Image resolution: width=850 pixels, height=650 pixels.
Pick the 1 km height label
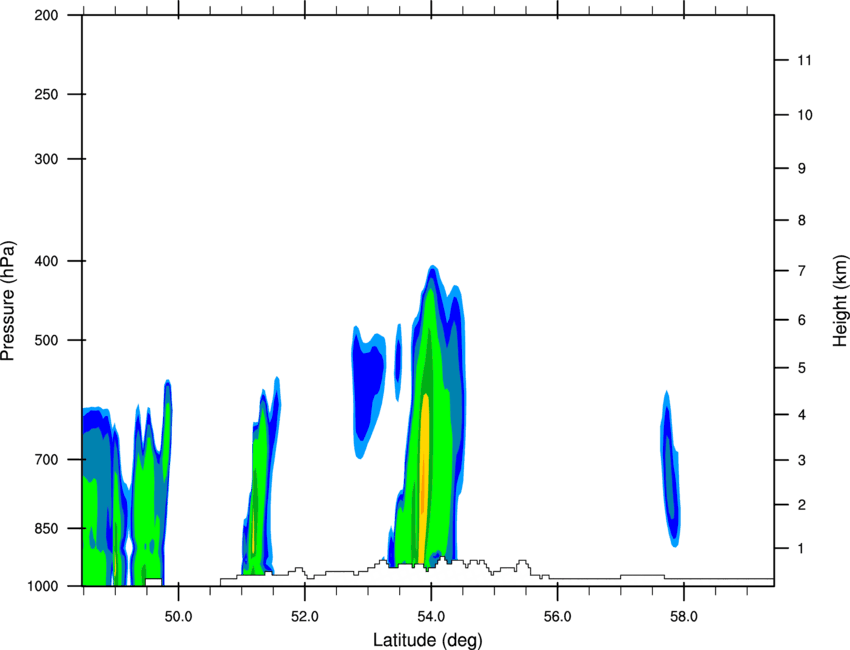click(802, 549)
